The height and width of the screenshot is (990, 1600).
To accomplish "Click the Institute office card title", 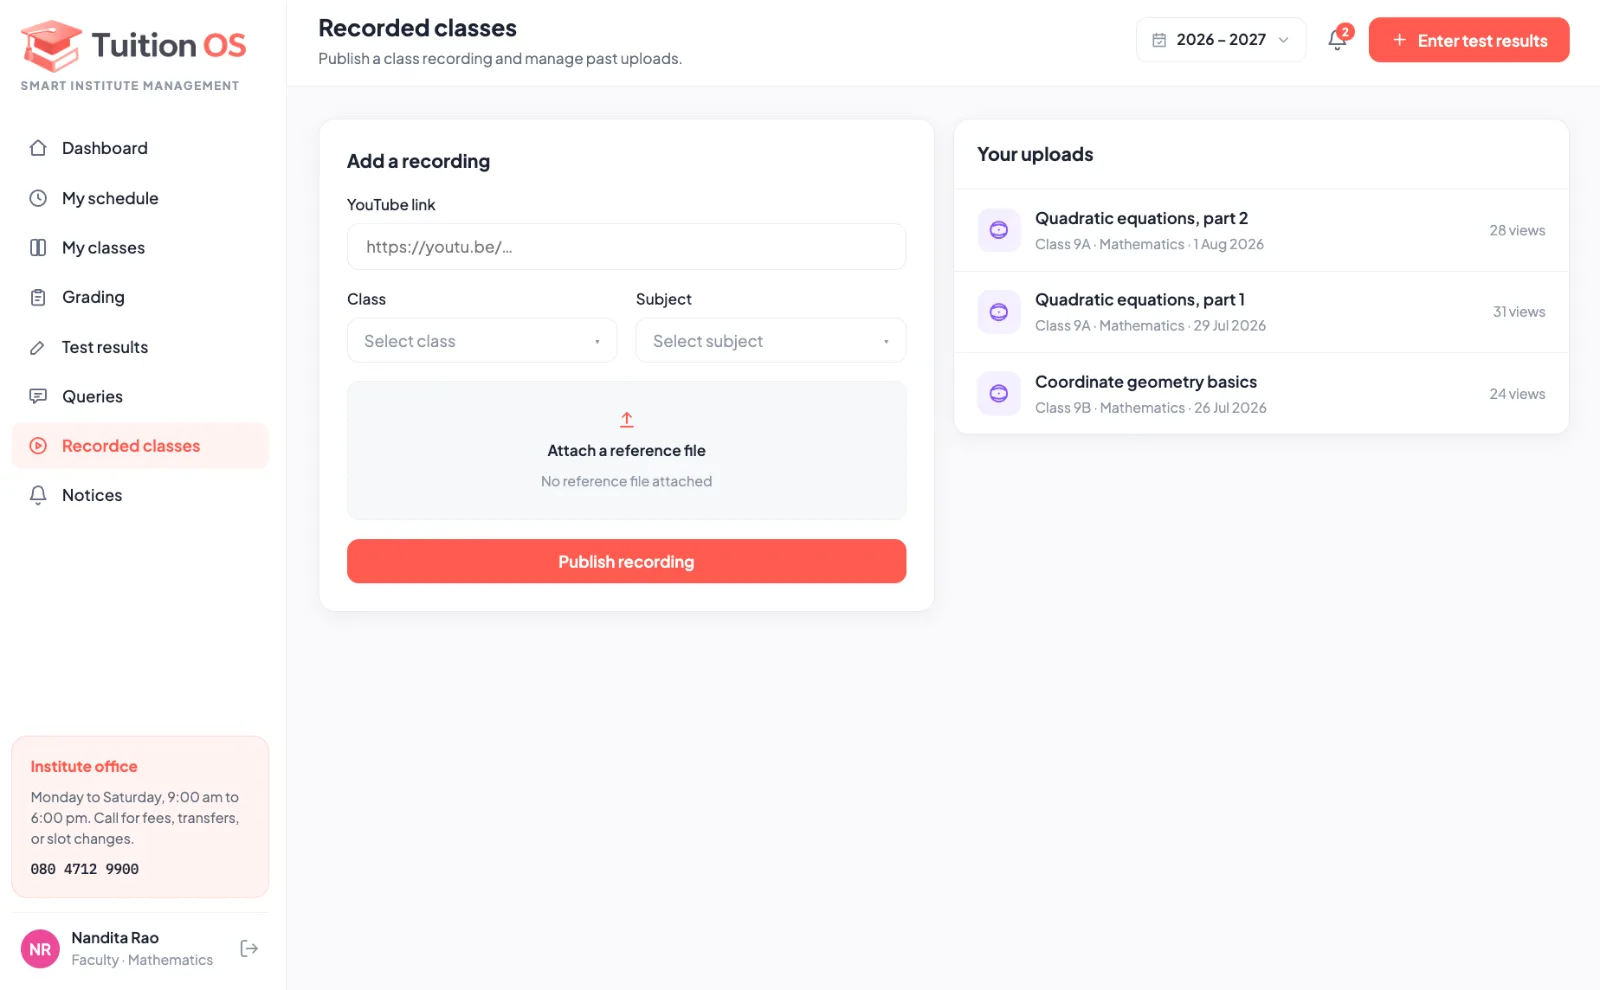I will click(x=84, y=767).
